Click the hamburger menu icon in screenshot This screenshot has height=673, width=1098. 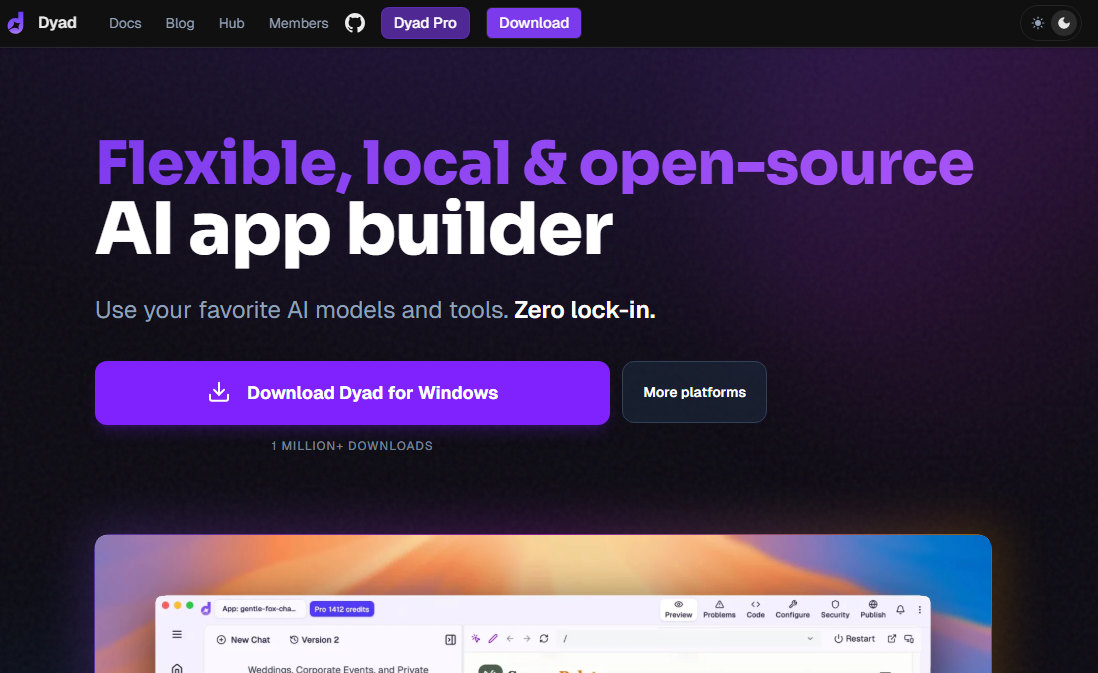point(177,634)
